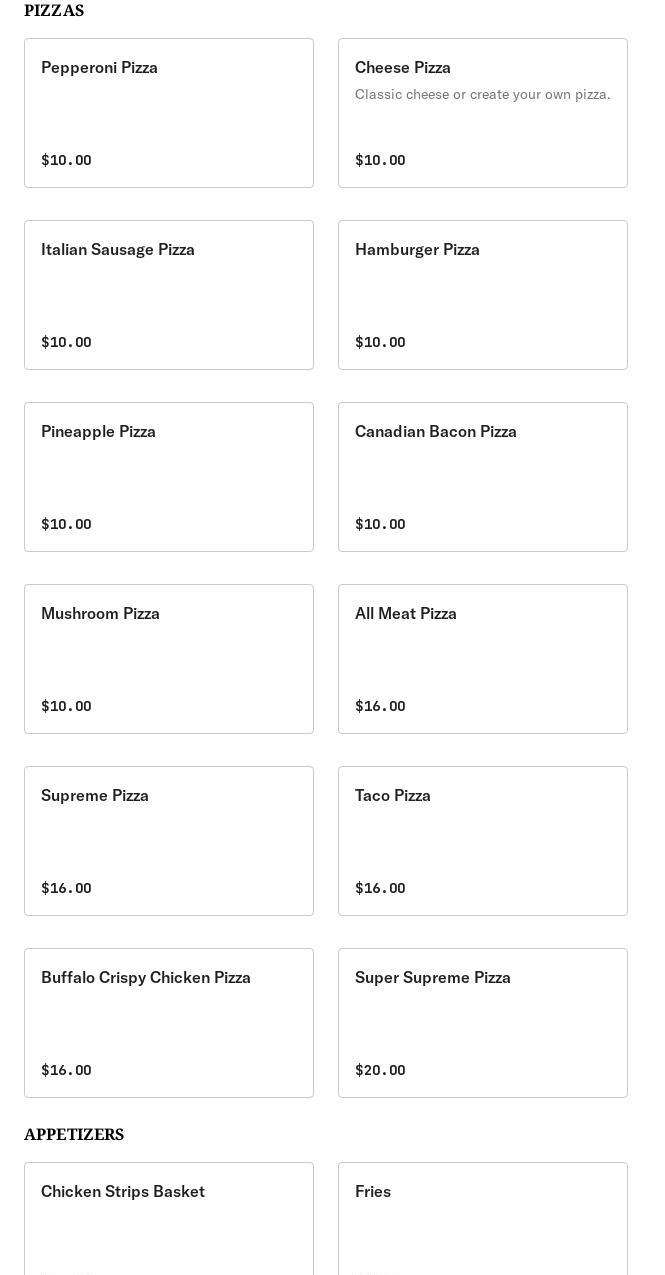Choose the Italian Sausage Pizza item

168,295
